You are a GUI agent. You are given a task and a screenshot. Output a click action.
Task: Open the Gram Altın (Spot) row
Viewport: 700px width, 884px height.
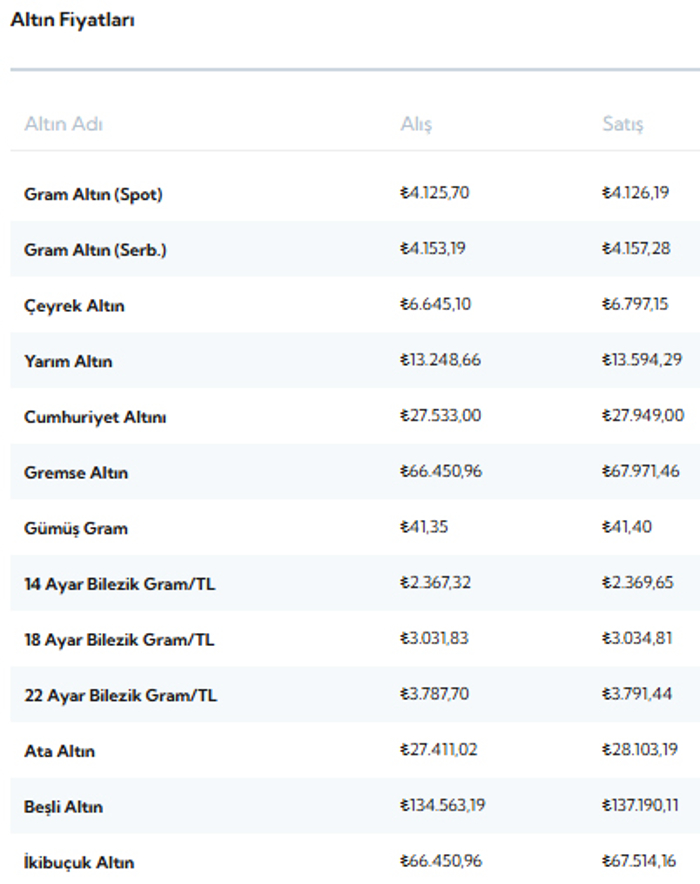[355, 193]
